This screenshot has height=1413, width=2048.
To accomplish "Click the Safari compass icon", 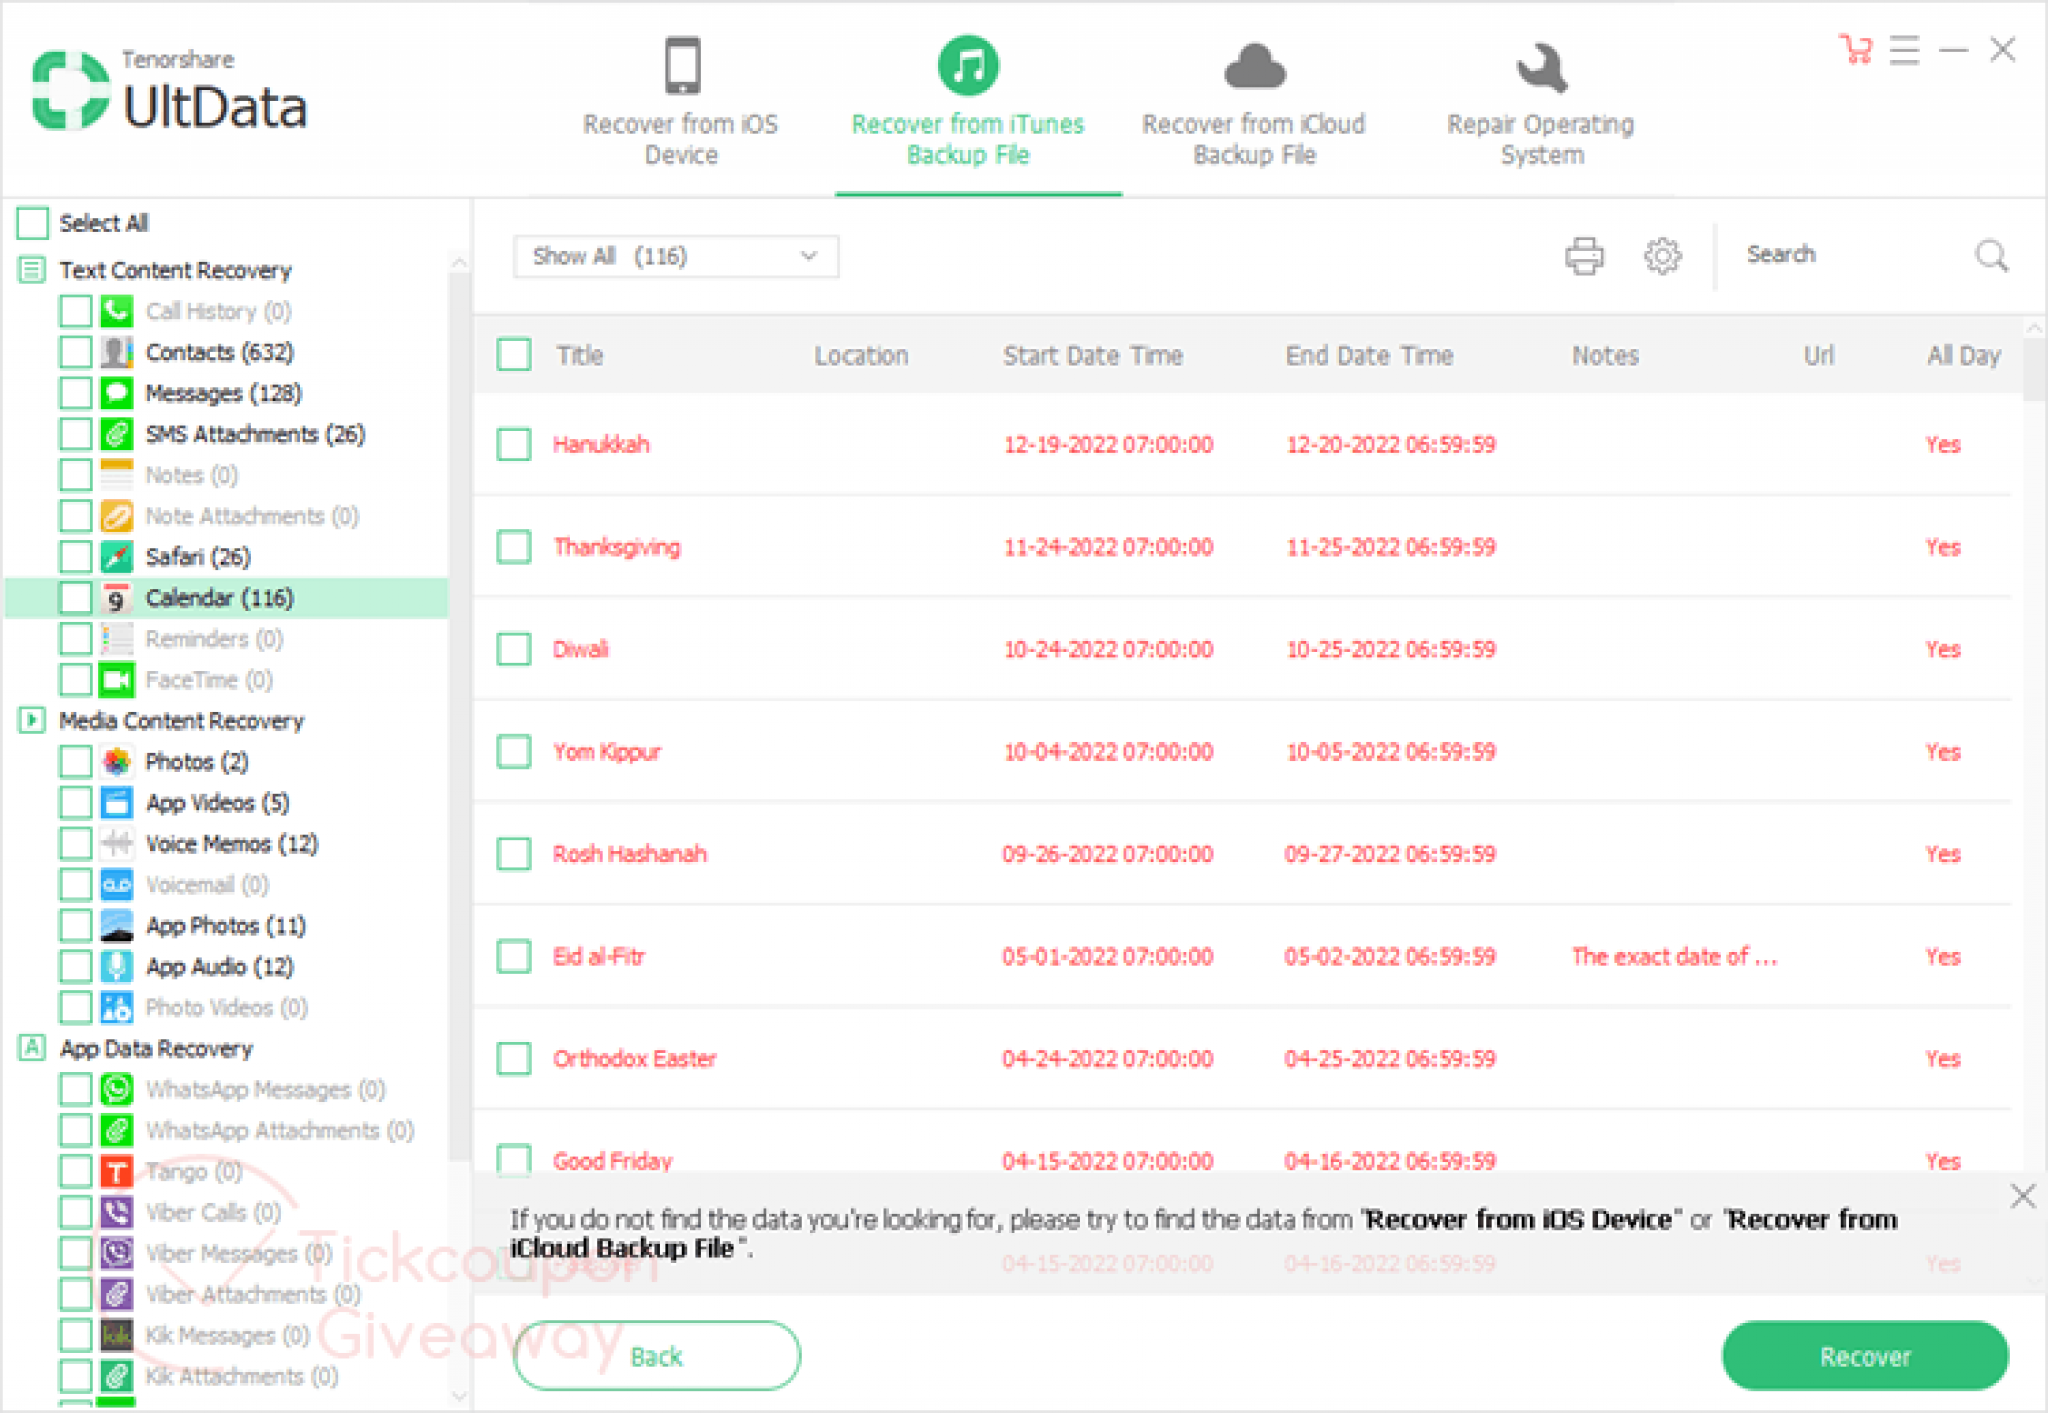I will (117, 556).
